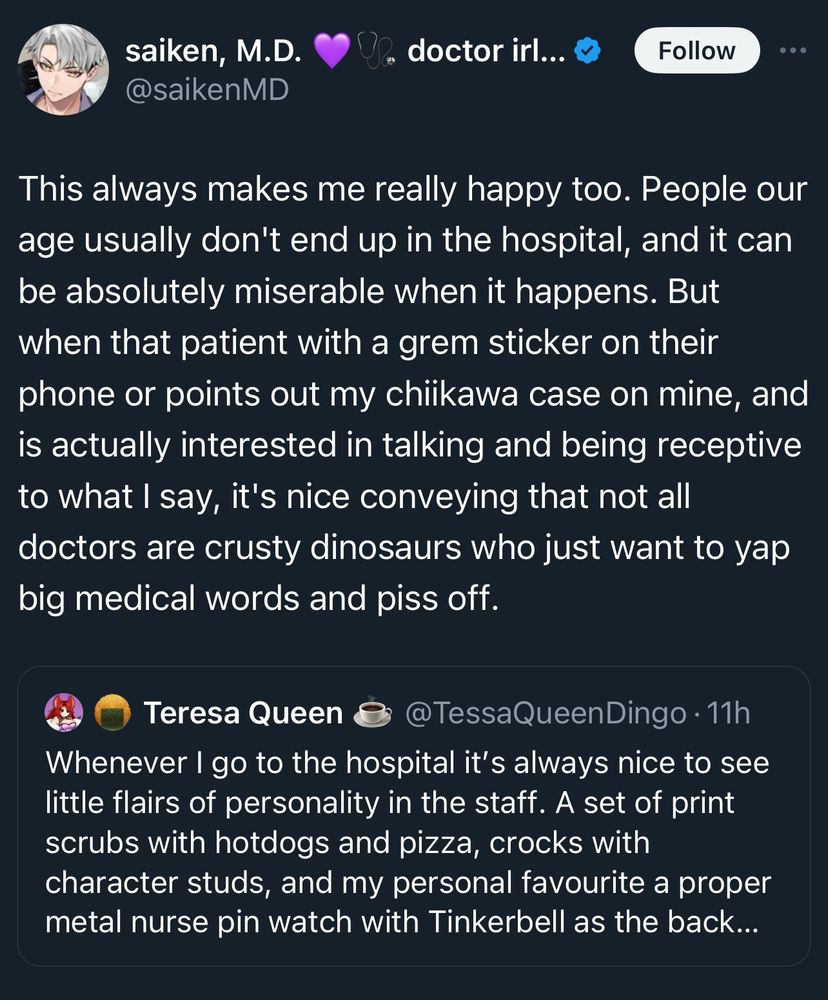Image resolution: width=828 pixels, height=1000 pixels.
Task: Open the @saikenMD handle
Action: [x=207, y=90]
